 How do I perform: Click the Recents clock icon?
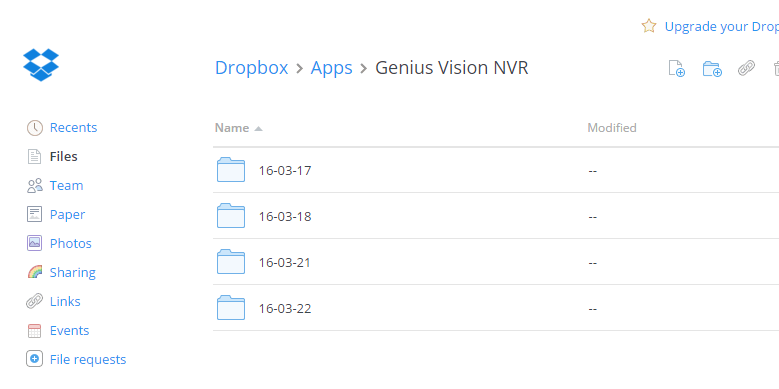(34, 128)
